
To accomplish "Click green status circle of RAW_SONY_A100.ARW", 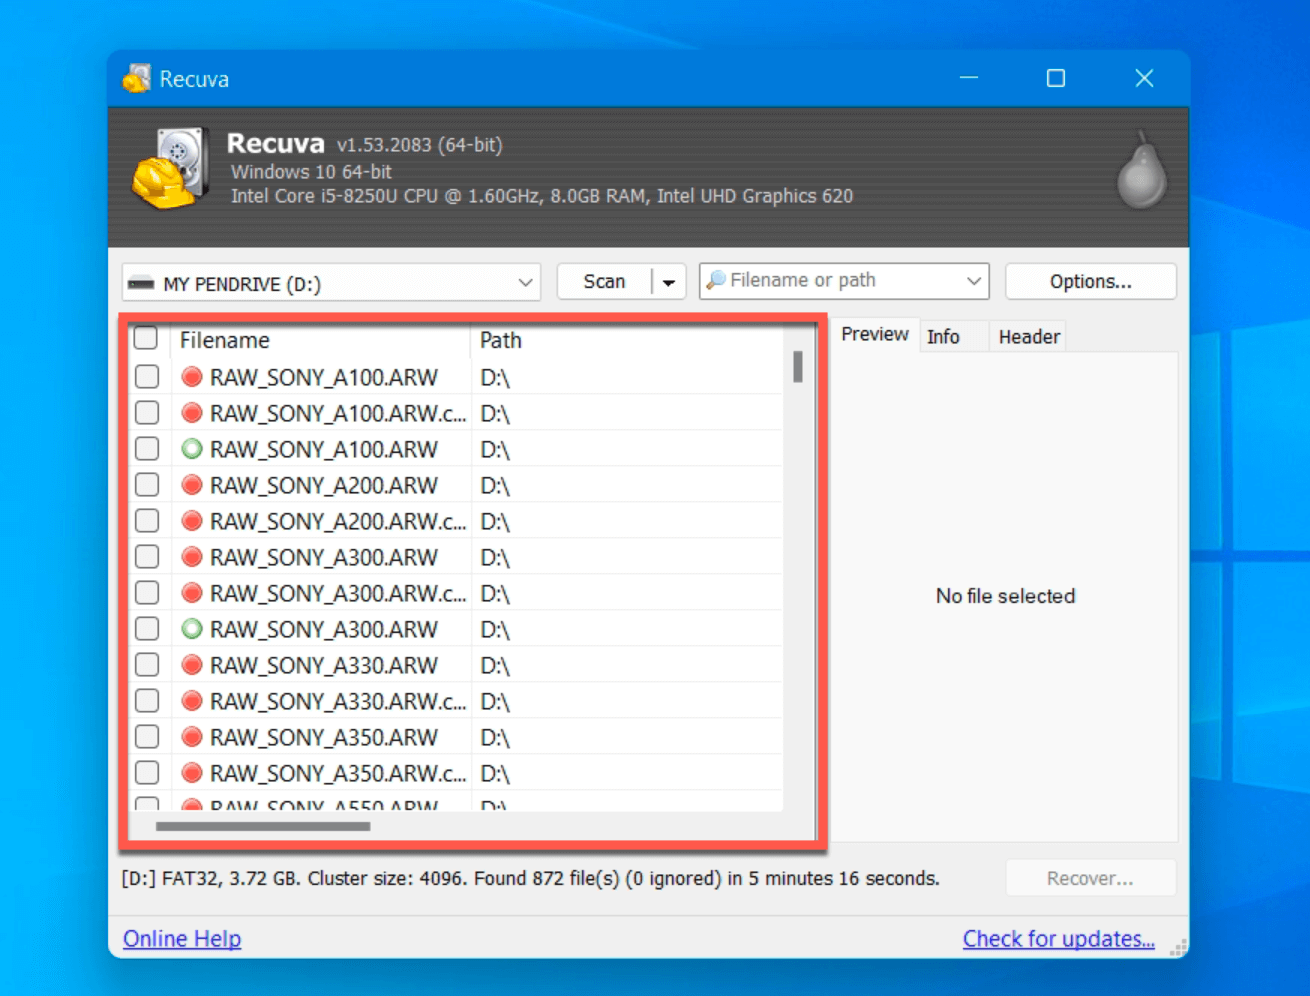I will (x=192, y=449).
